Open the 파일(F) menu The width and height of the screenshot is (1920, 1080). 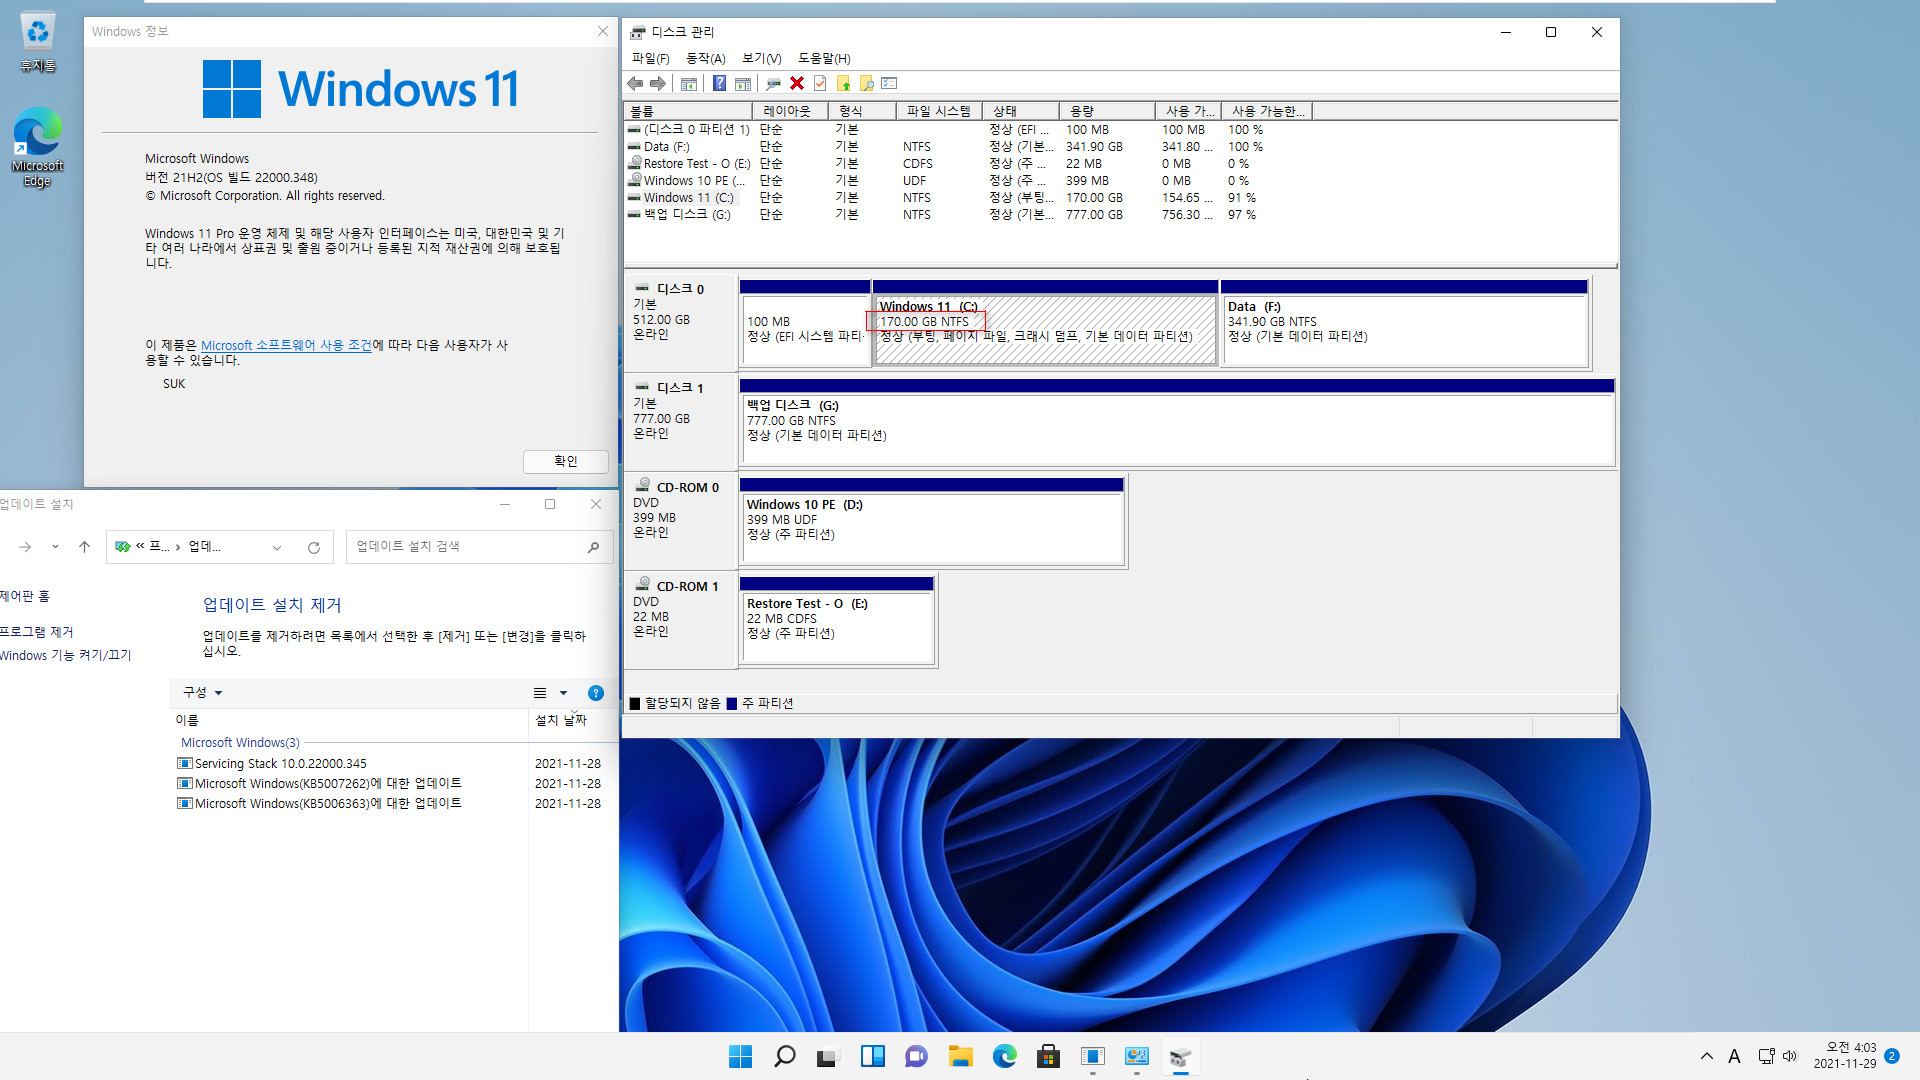[651, 58]
